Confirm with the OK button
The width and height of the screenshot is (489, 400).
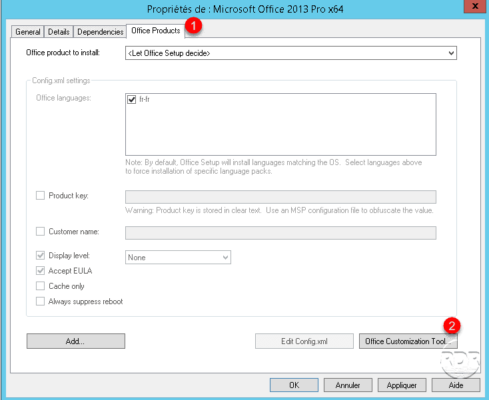click(294, 385)
